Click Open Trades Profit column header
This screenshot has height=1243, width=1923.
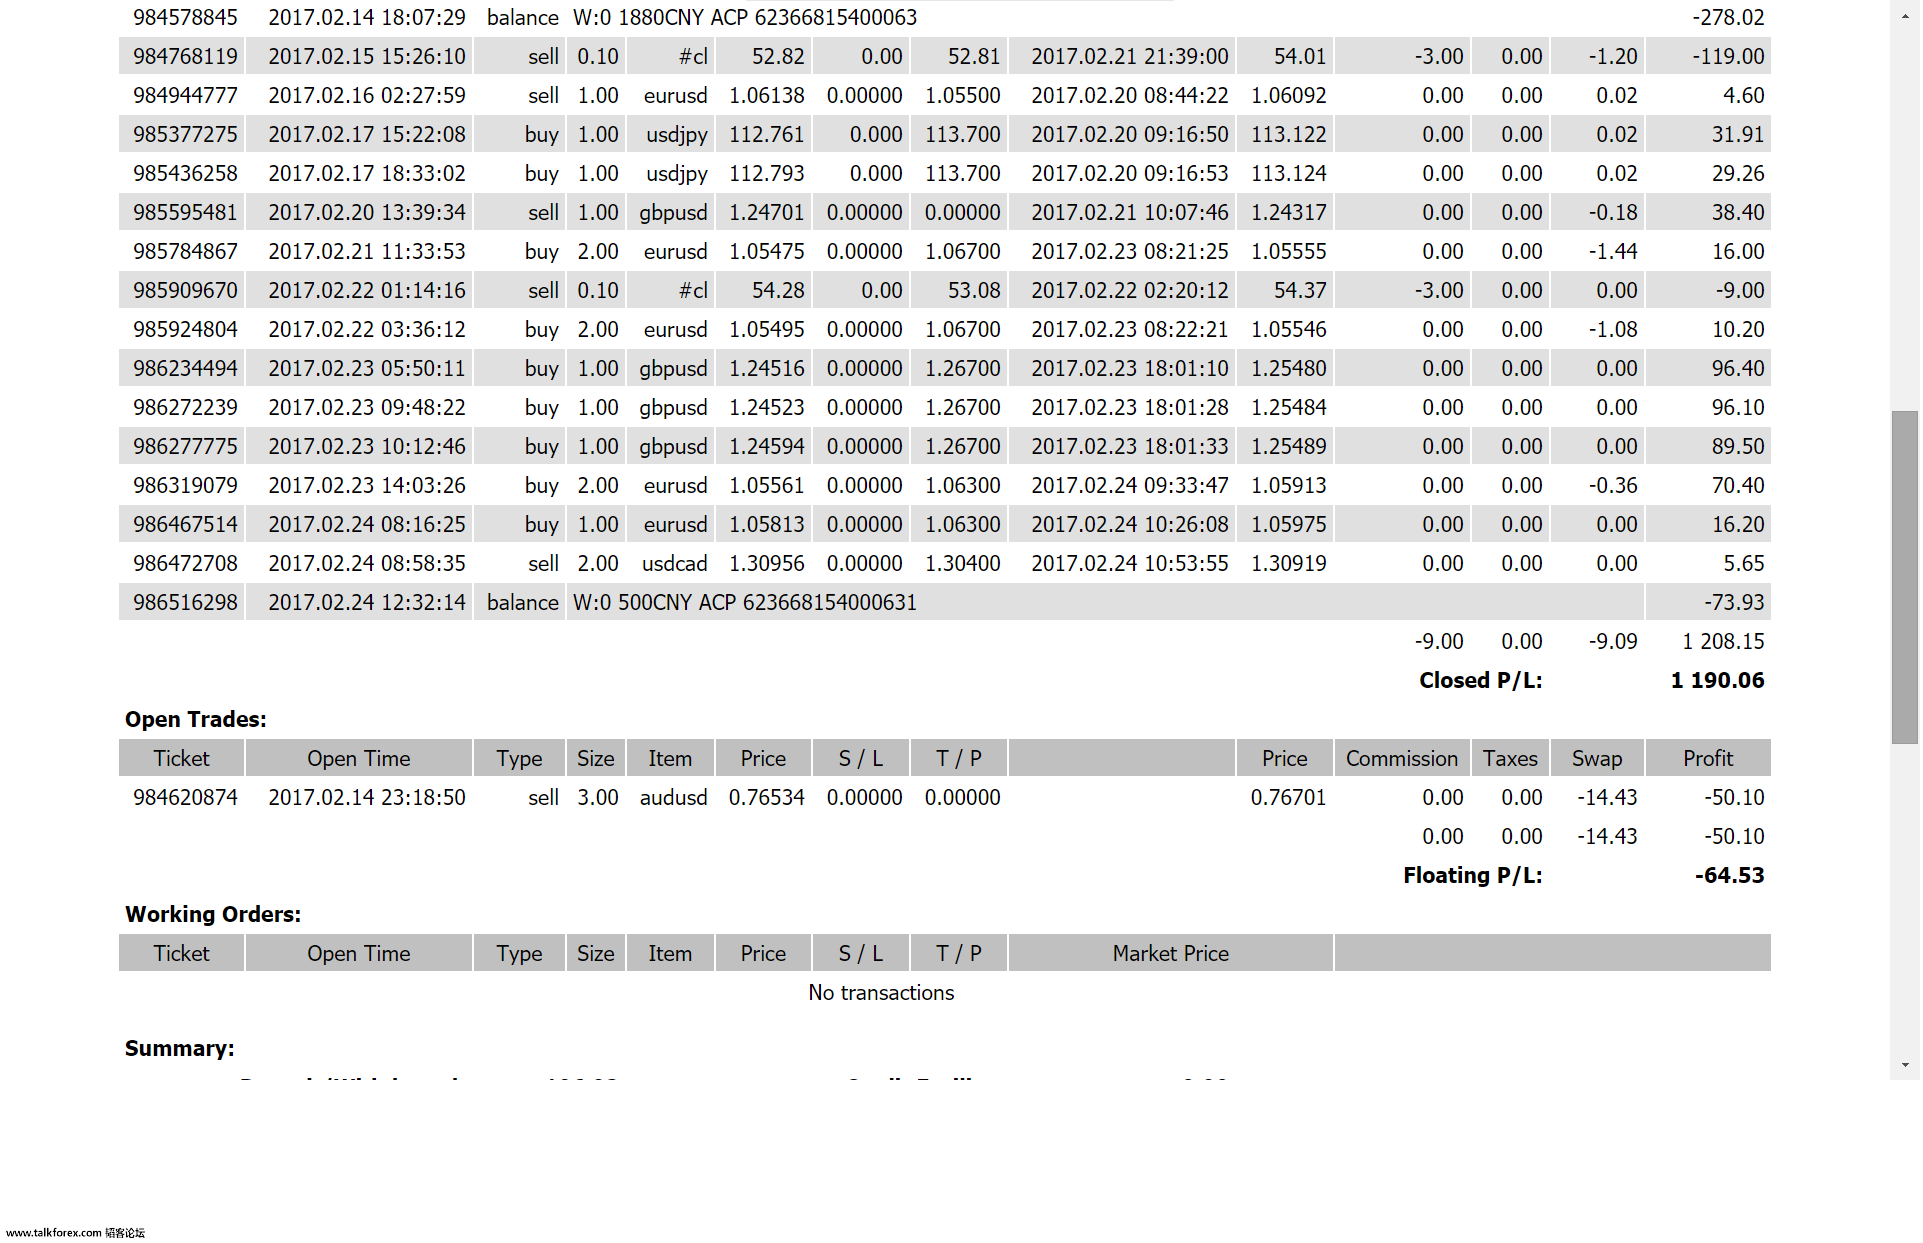[x=1708, y=759]
